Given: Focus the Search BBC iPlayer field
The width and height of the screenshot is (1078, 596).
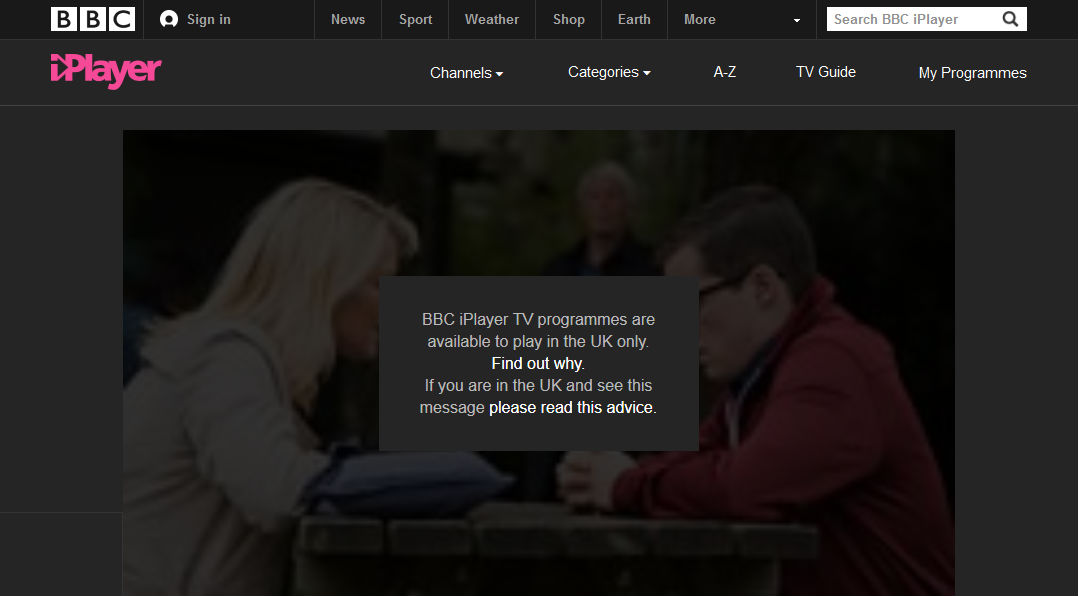Looking at the screenshot, I should coord(913,19).
